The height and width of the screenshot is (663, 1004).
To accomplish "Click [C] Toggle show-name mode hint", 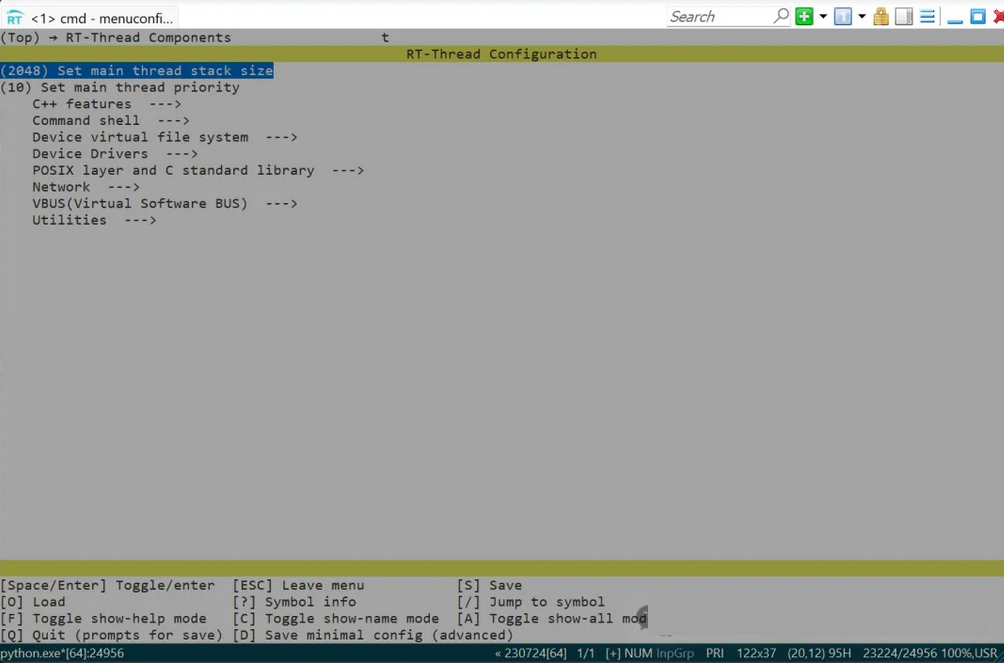I will 336,618.
